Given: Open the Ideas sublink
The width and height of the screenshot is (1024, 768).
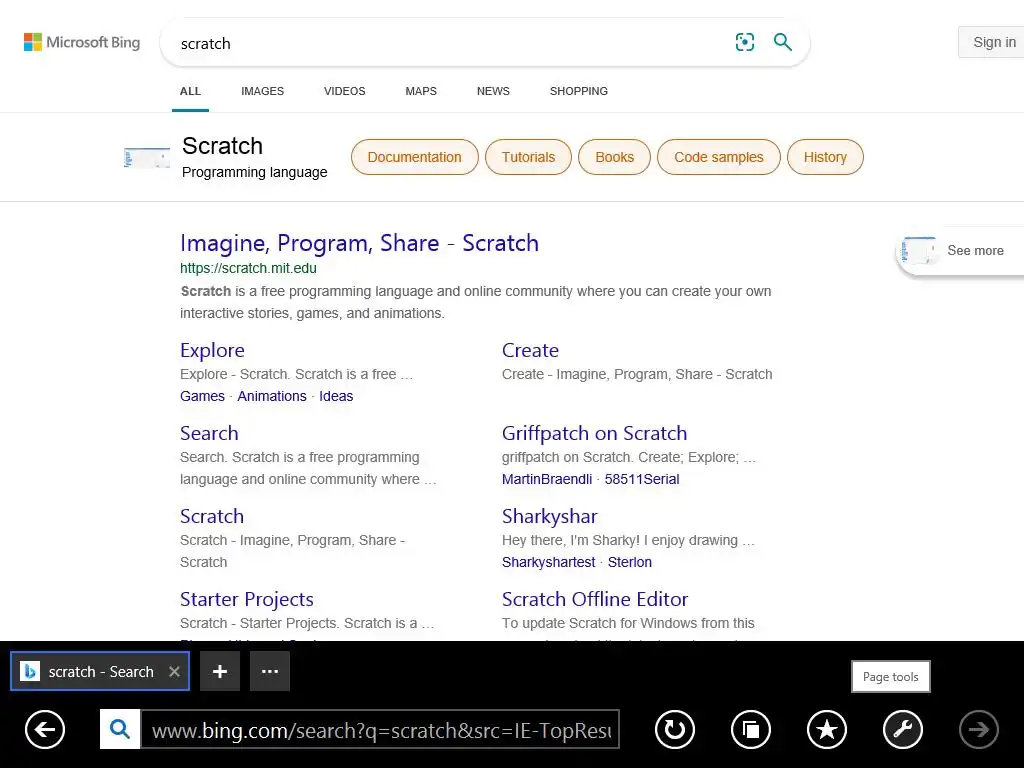Looking at the screenshot, I should (336, 396).
